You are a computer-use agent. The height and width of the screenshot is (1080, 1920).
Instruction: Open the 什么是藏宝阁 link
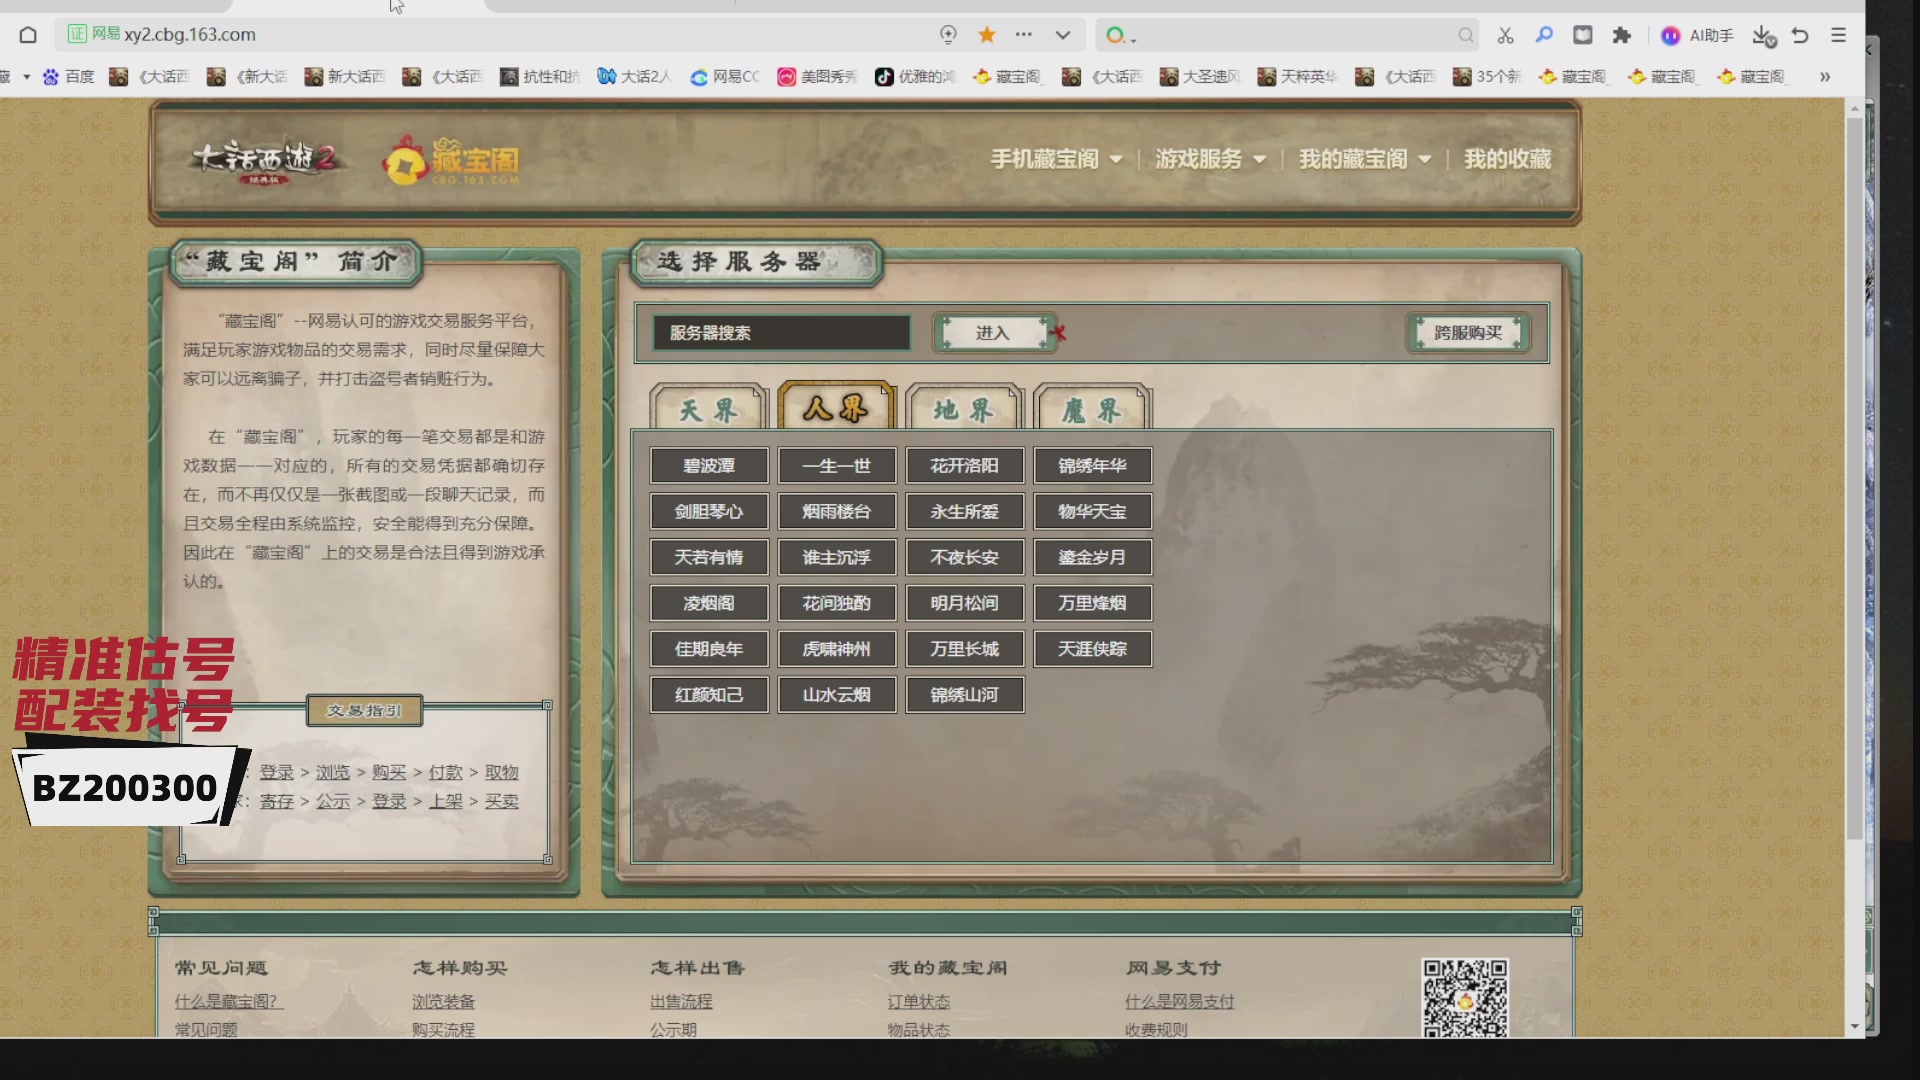226,1001
